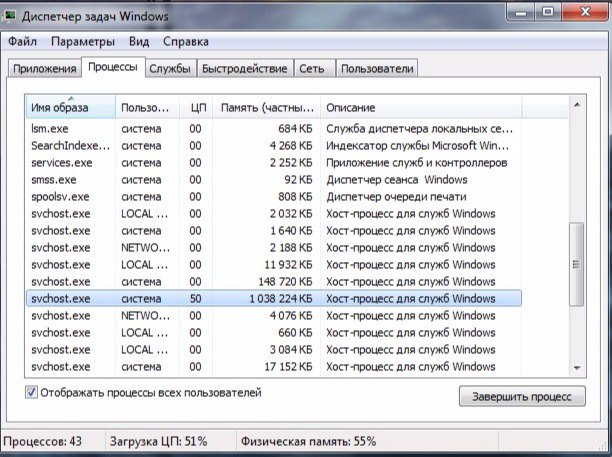The height and width of the screenshot is (457, 612).
Task: Select svchost.exe using 3 084 КБ
Action: tap(273, 349)
